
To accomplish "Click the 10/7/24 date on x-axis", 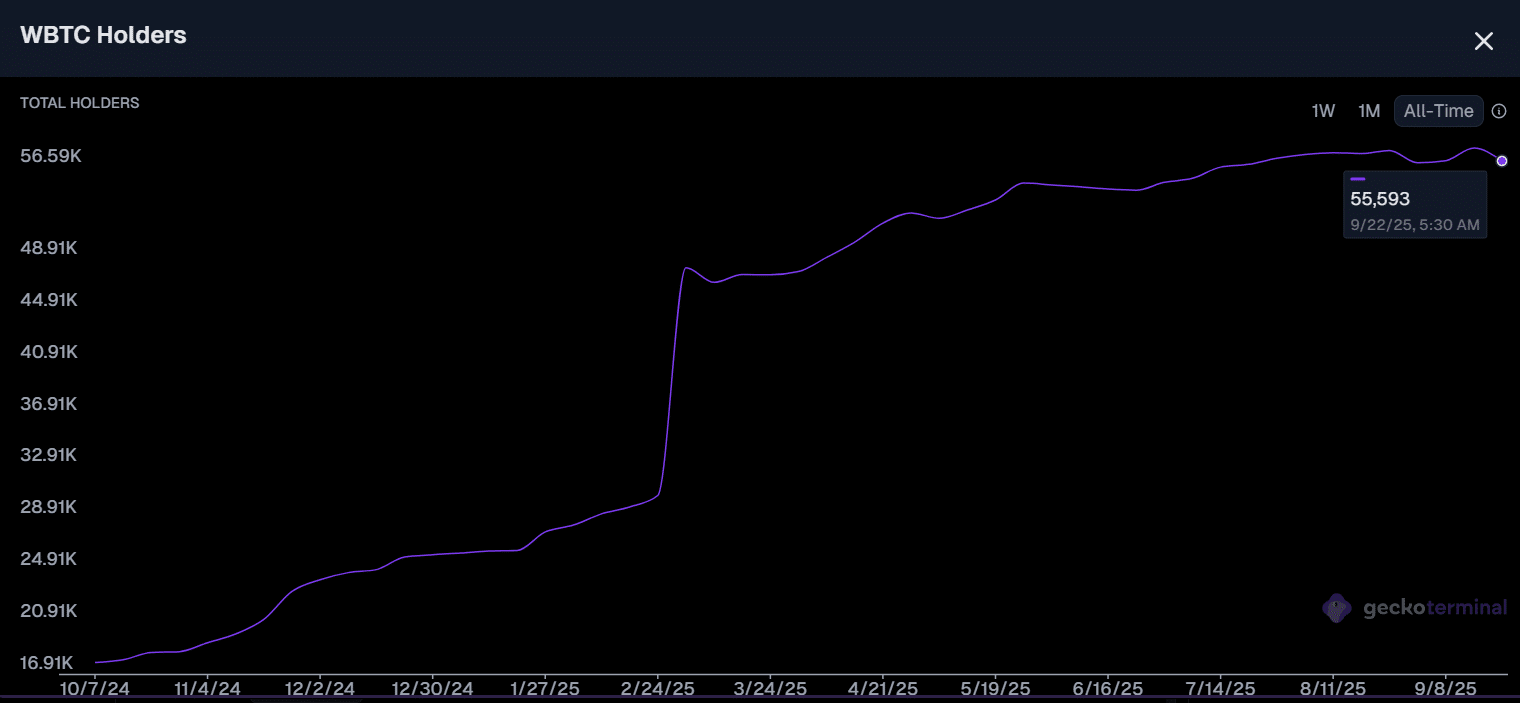I will 94,689.
